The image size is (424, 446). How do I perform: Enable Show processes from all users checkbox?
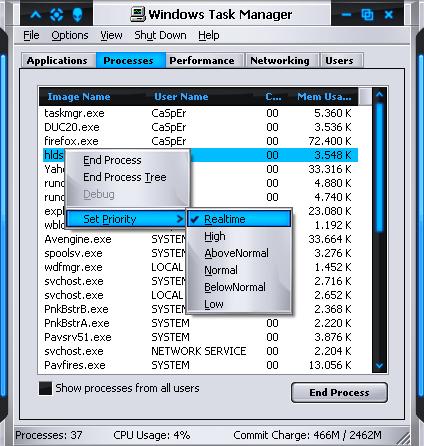coord(45,388)
